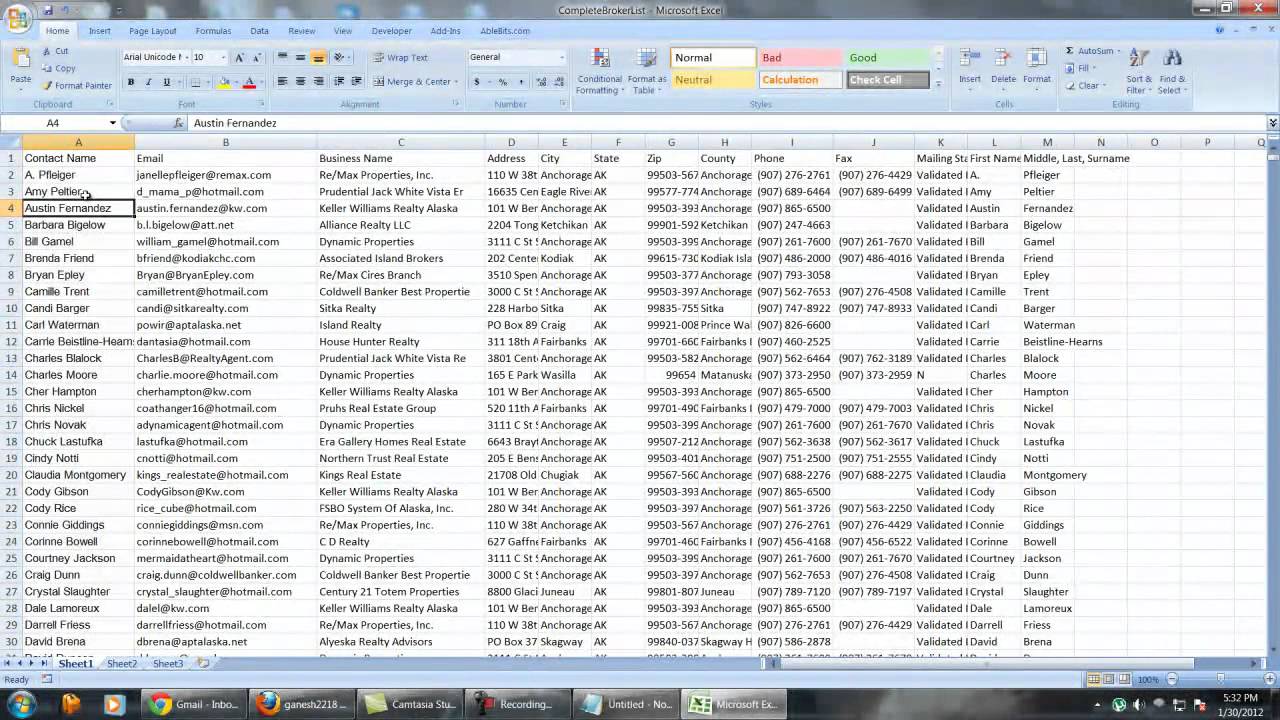Select the Bad cell style
The width and height of the screenshot is (1280, 720).
coord(800,58)
